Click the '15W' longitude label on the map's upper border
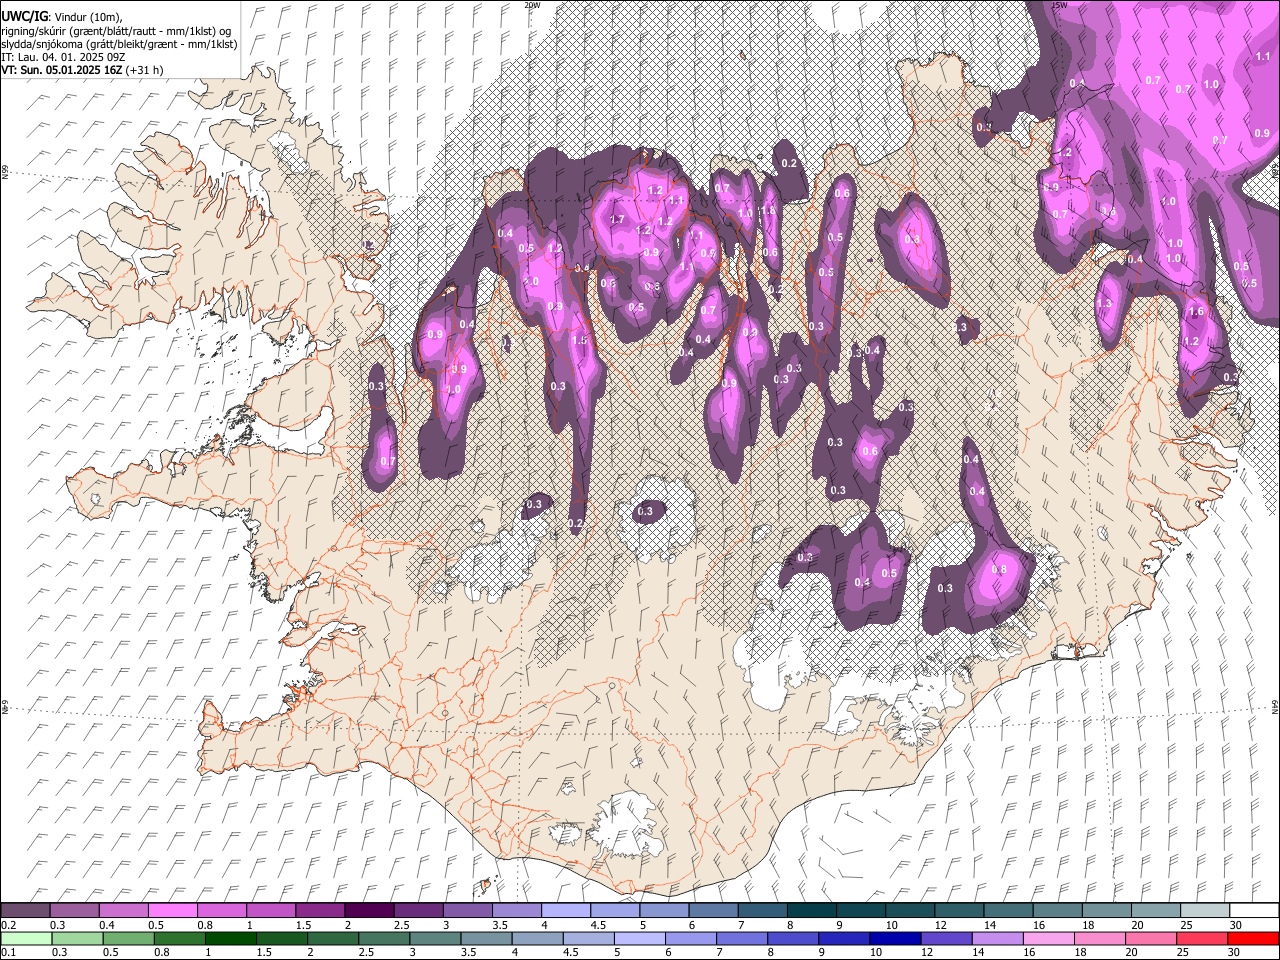The image size is (1280, 960). [1059, 5]
